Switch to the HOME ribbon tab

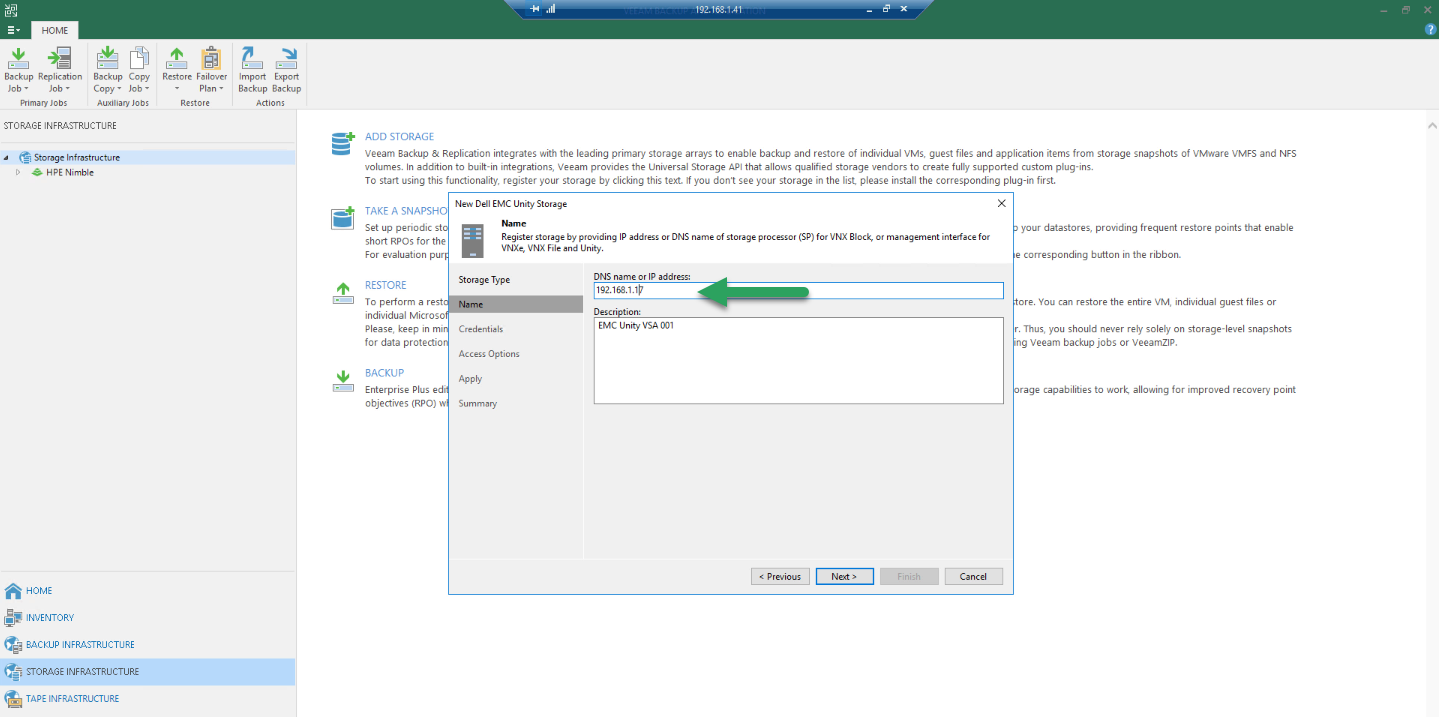55,30
